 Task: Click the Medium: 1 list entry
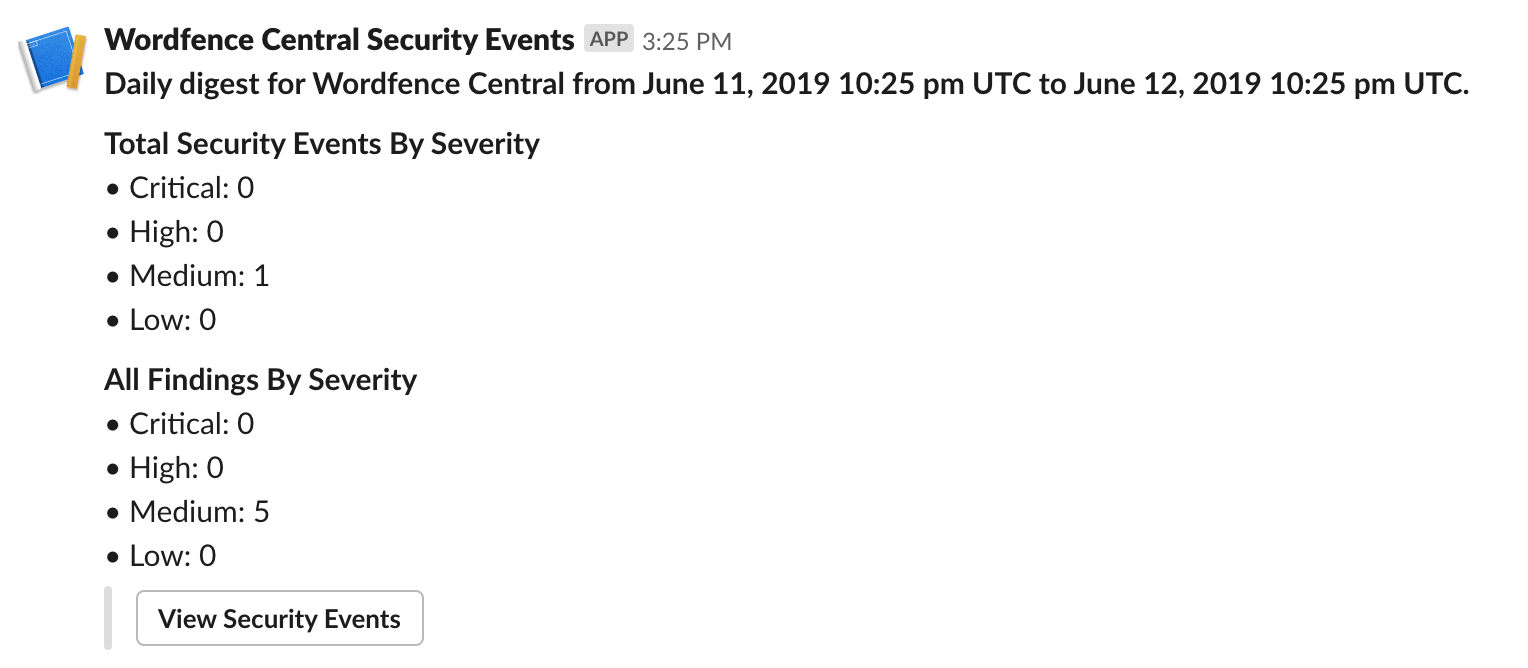point(199,276)
